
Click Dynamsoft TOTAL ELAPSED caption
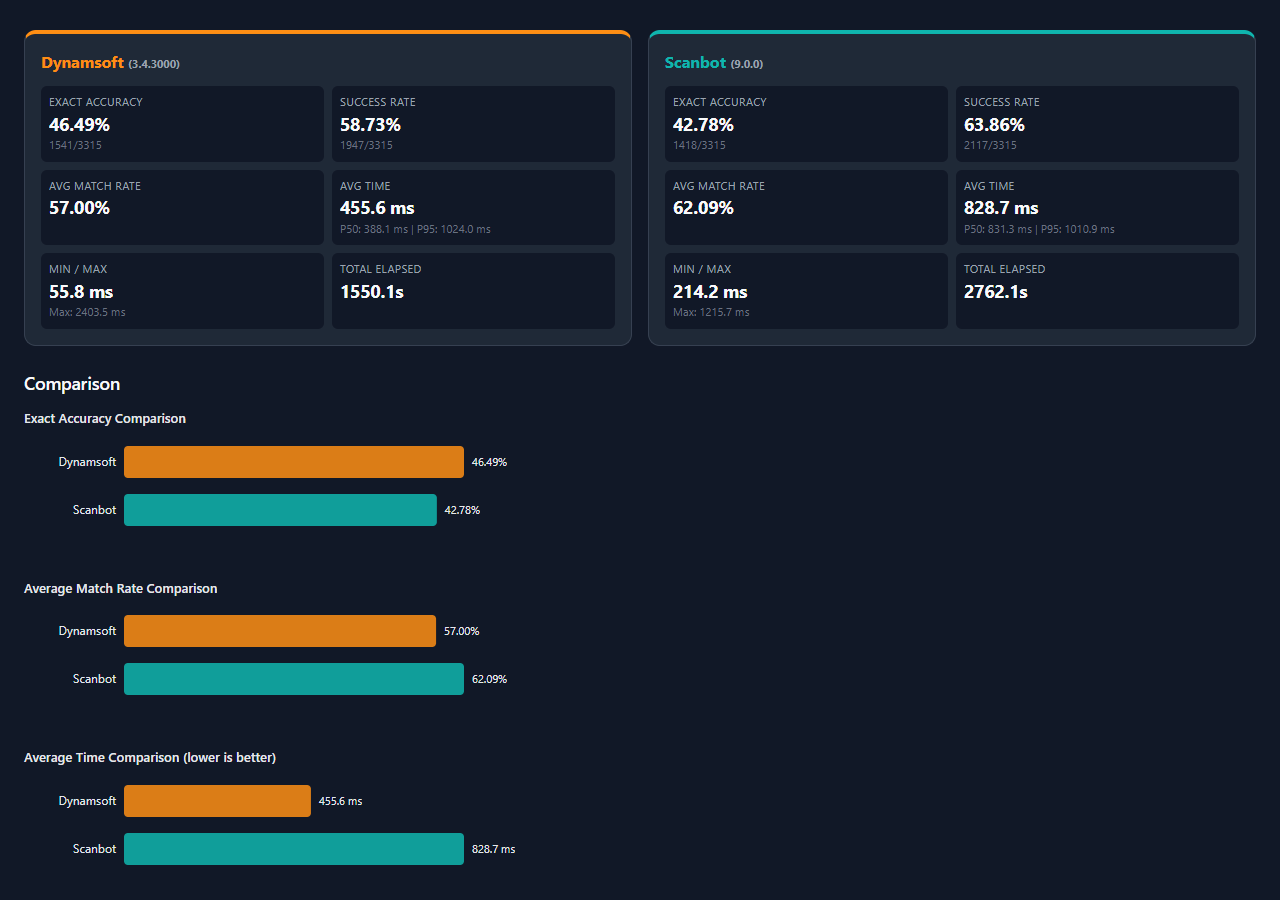pyautogui.click(x=381, y=269)
